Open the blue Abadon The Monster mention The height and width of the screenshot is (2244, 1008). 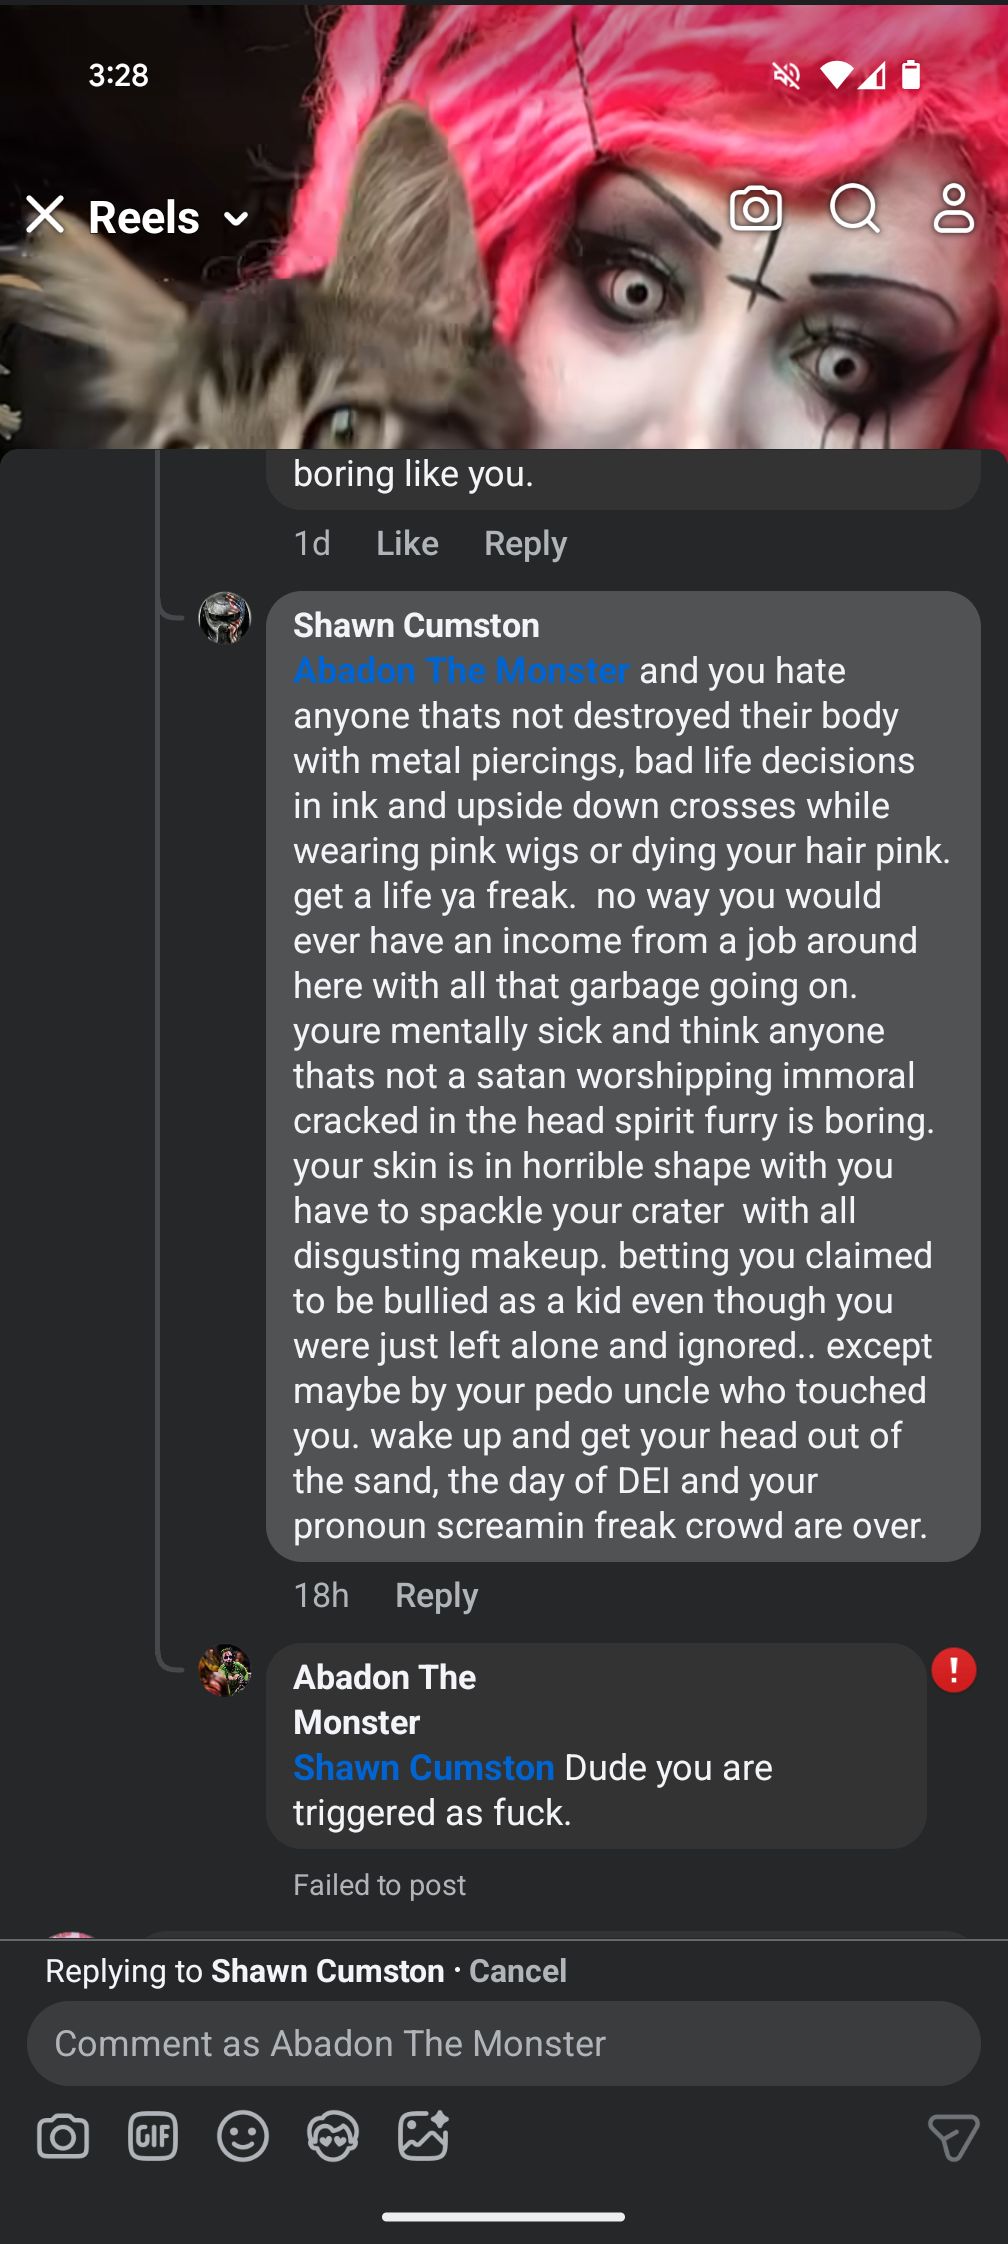click(x=461, y=670)
